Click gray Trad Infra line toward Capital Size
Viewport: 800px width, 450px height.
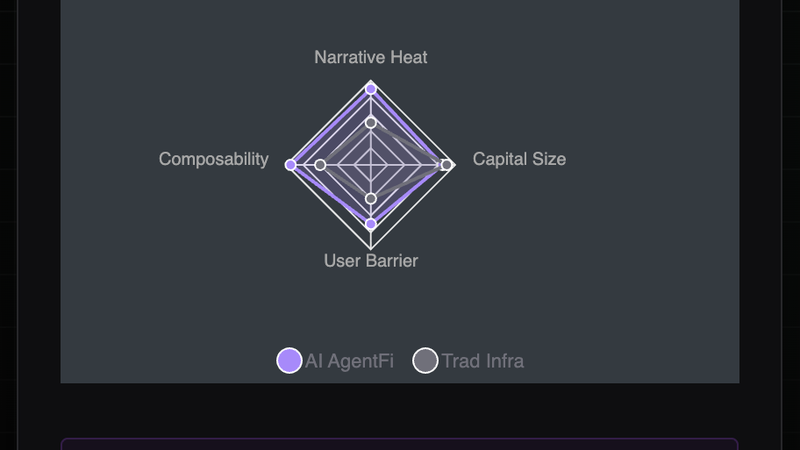point(408,143)
